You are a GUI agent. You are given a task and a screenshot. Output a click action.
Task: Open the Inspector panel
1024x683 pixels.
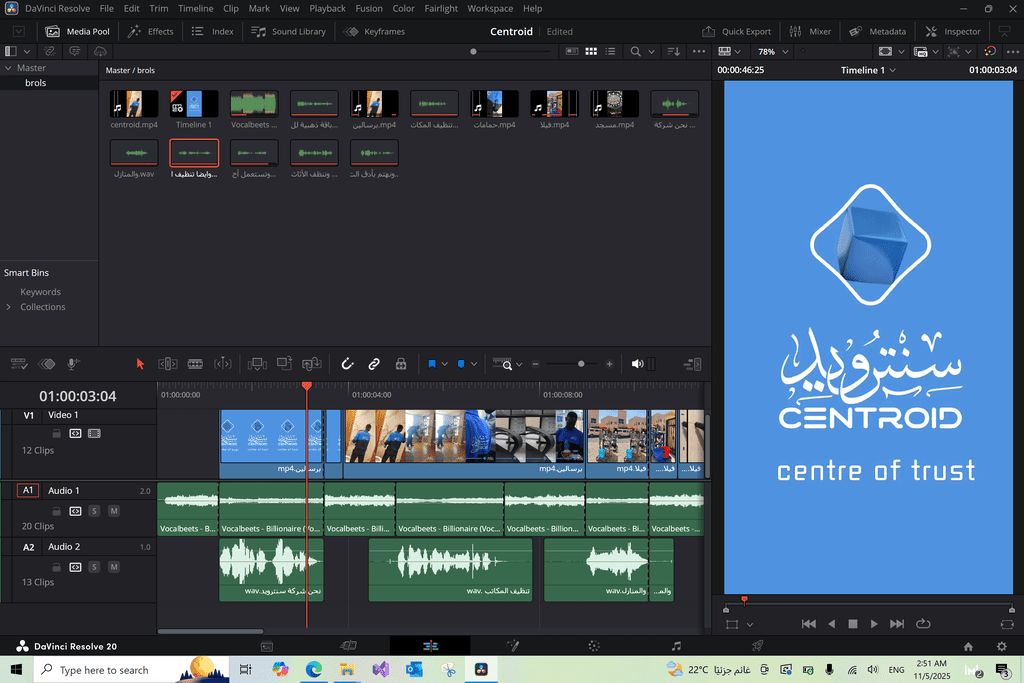pos(953,31)
